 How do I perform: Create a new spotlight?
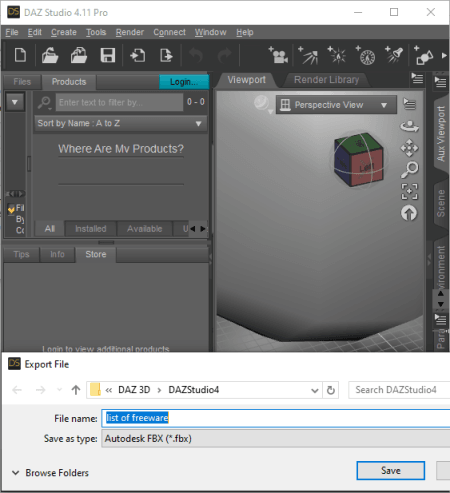pyautogui.click(x=394, y=55)
